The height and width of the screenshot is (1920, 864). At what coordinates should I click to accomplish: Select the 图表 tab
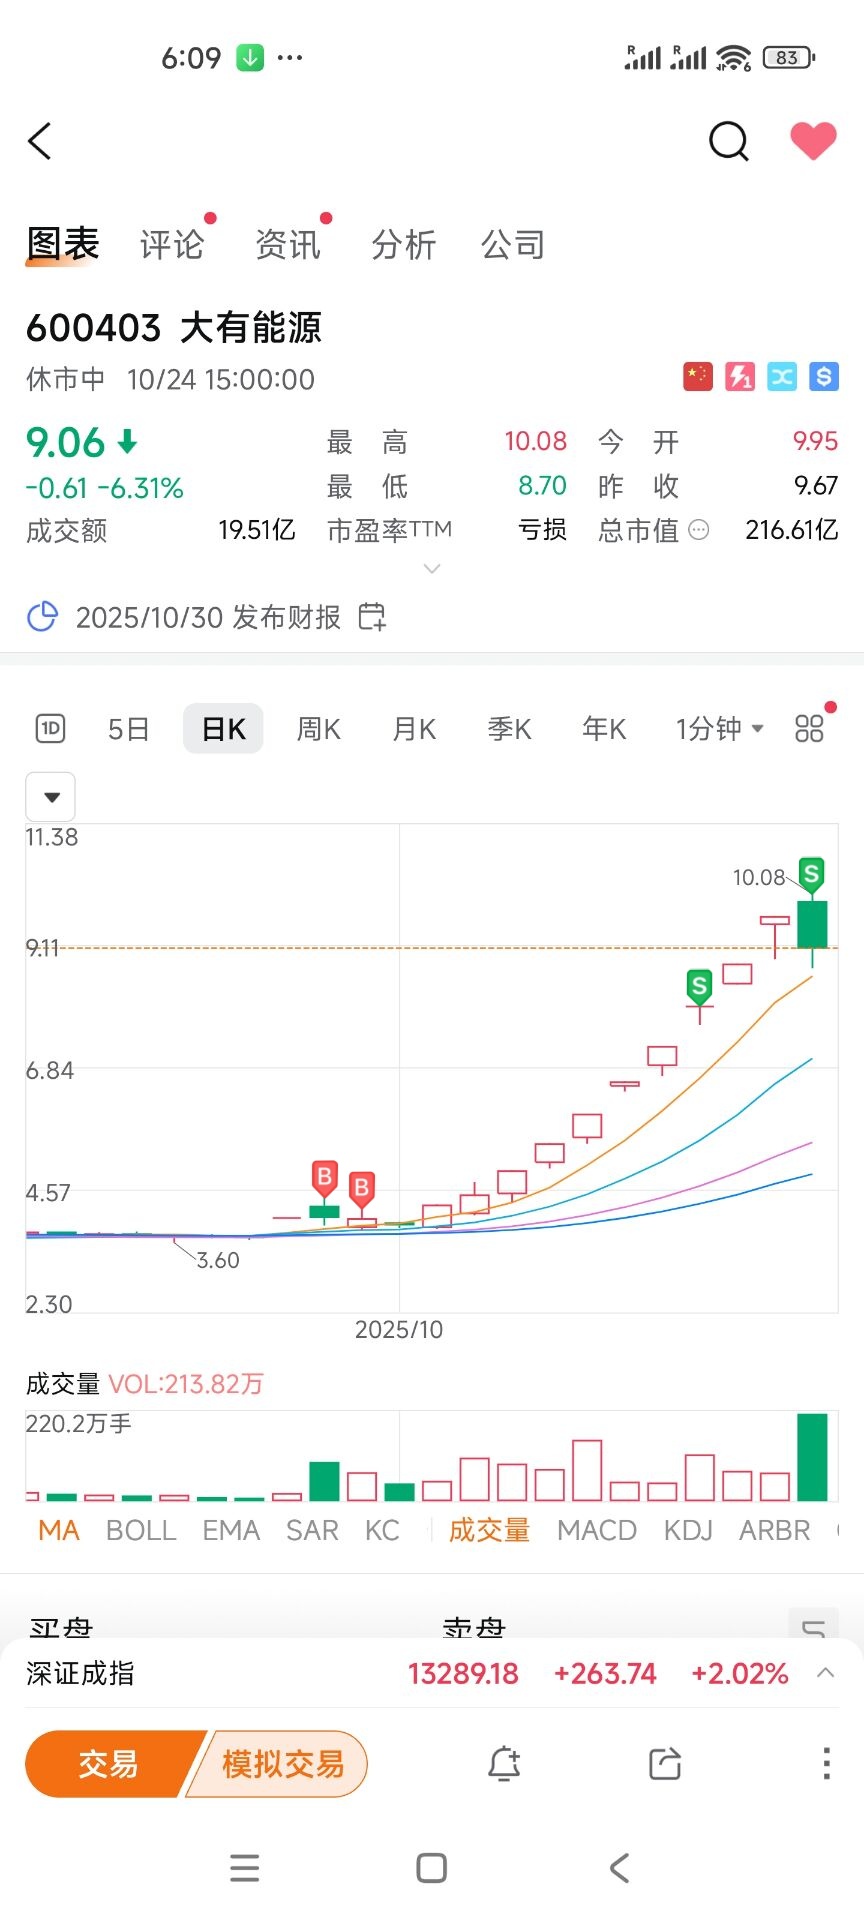coord(63,244)
